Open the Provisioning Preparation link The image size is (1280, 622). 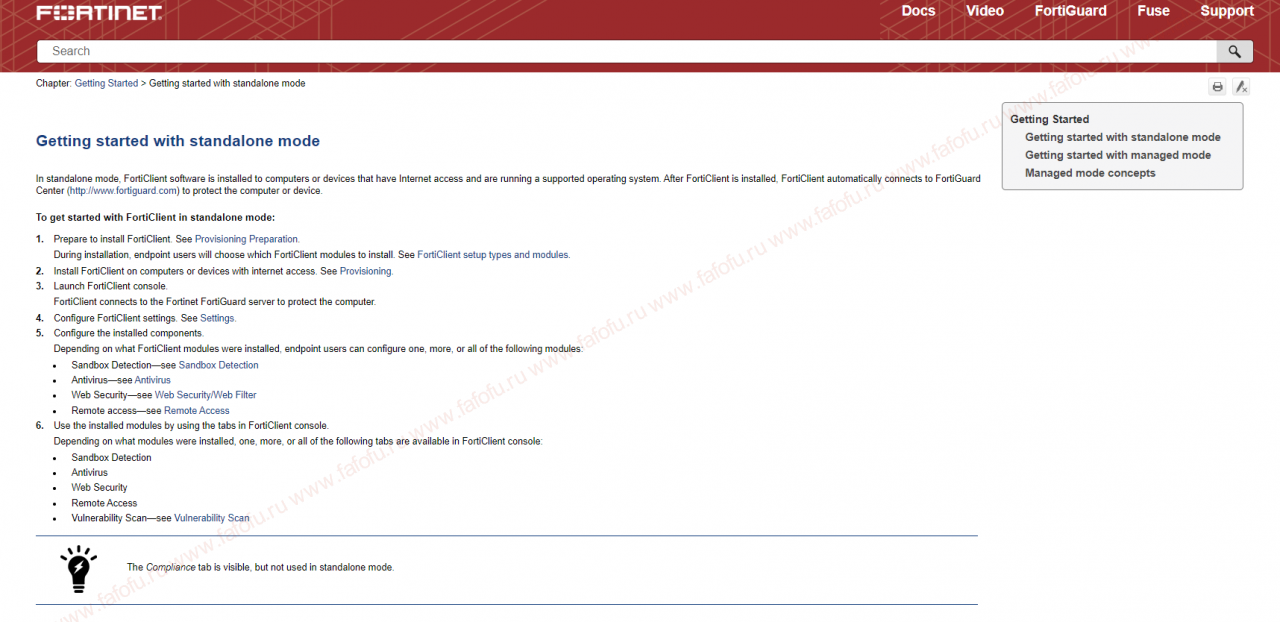(x=247, y=239)
